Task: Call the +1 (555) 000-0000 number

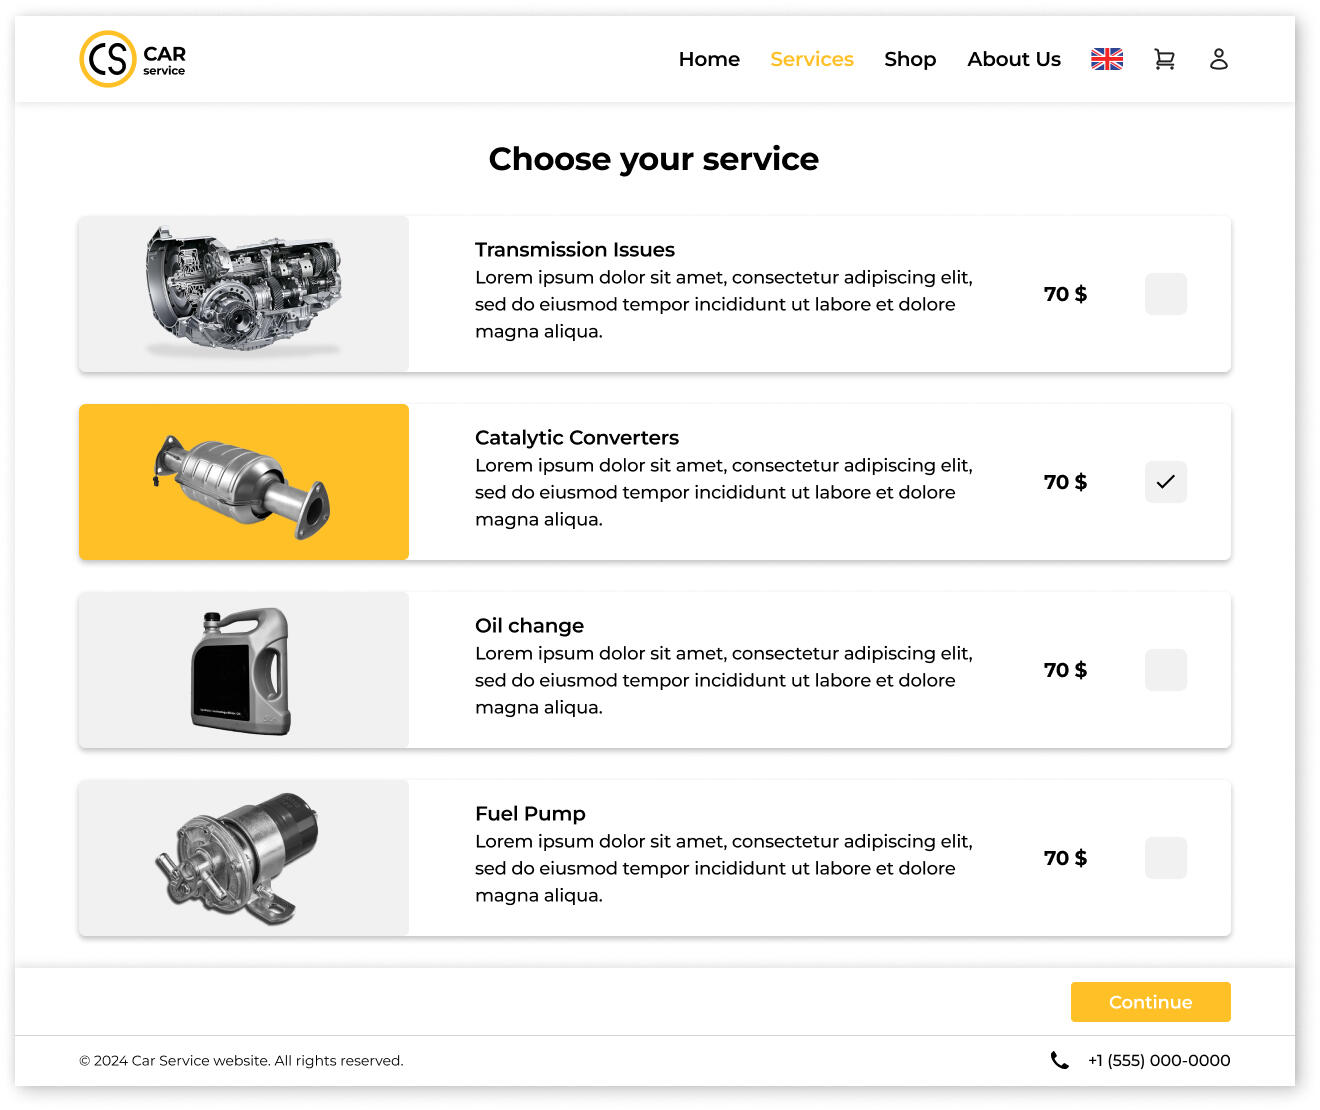Action: 1158,1060
